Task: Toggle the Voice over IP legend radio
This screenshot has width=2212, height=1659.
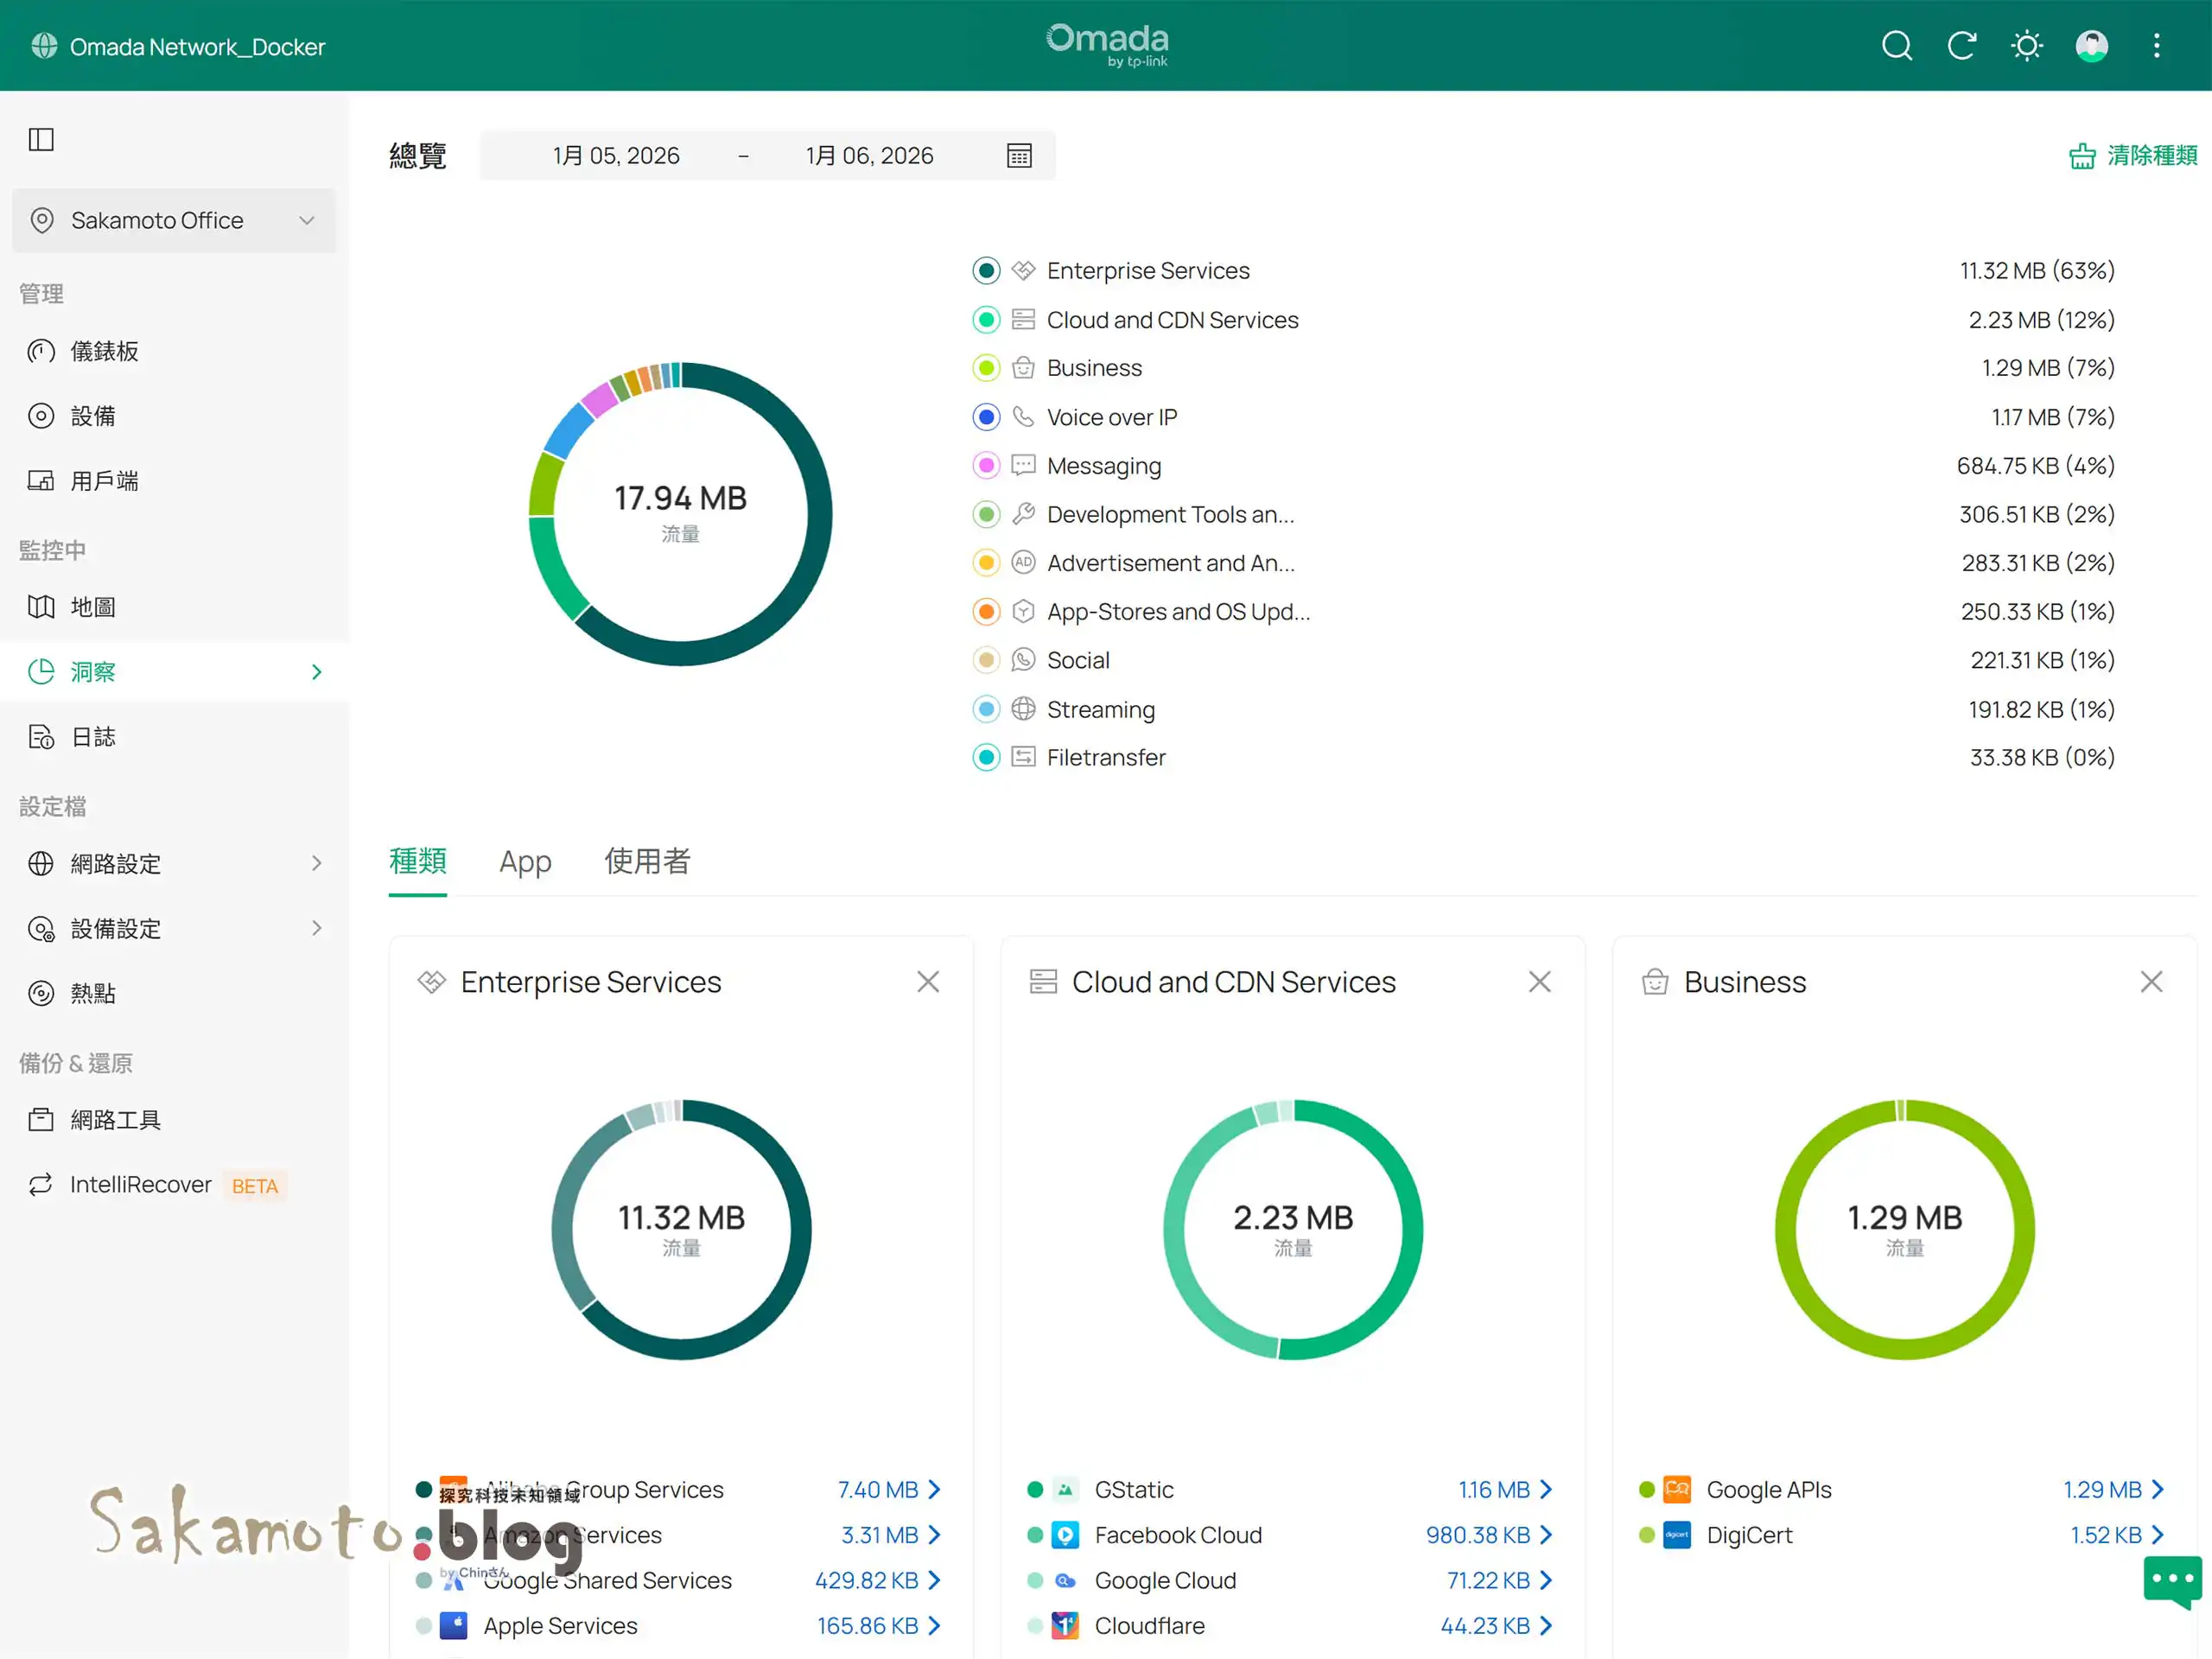Action: coord(986,417)
